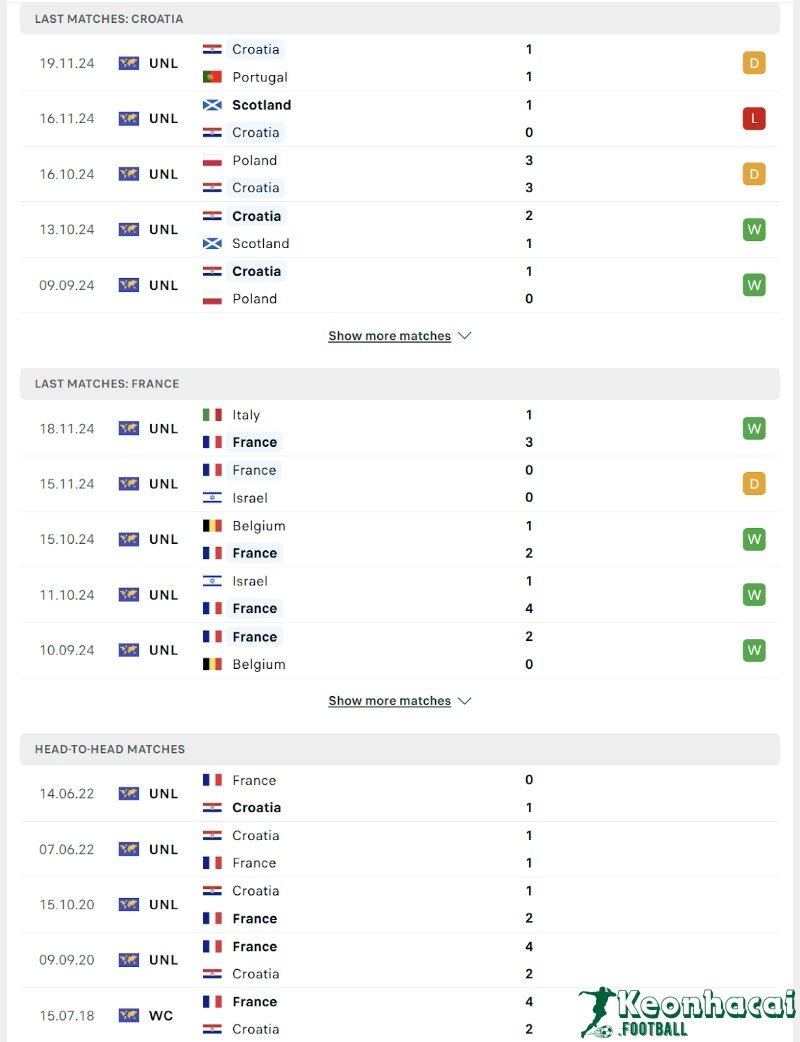This screenshot has height=1042, width=800.
Task: Click the red L badge for Scotland match
Action: [753, 118]
